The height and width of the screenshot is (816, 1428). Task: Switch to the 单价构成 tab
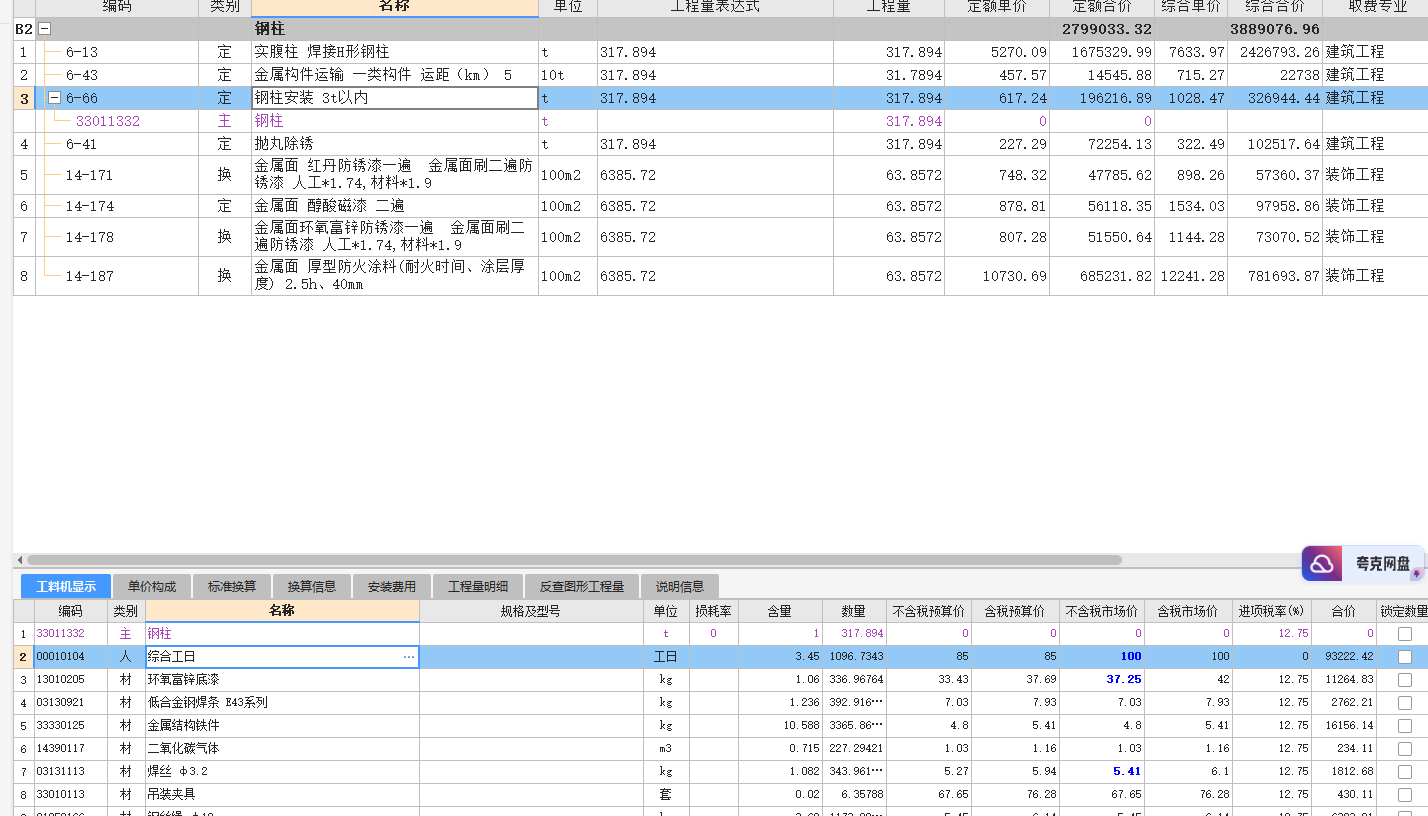point(152,586)
